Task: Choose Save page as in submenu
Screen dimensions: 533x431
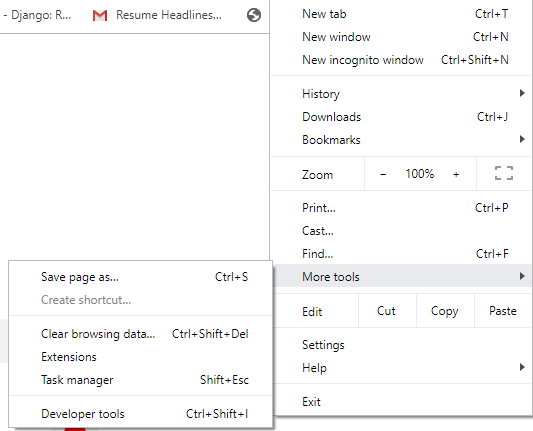Action: [141, 277]
